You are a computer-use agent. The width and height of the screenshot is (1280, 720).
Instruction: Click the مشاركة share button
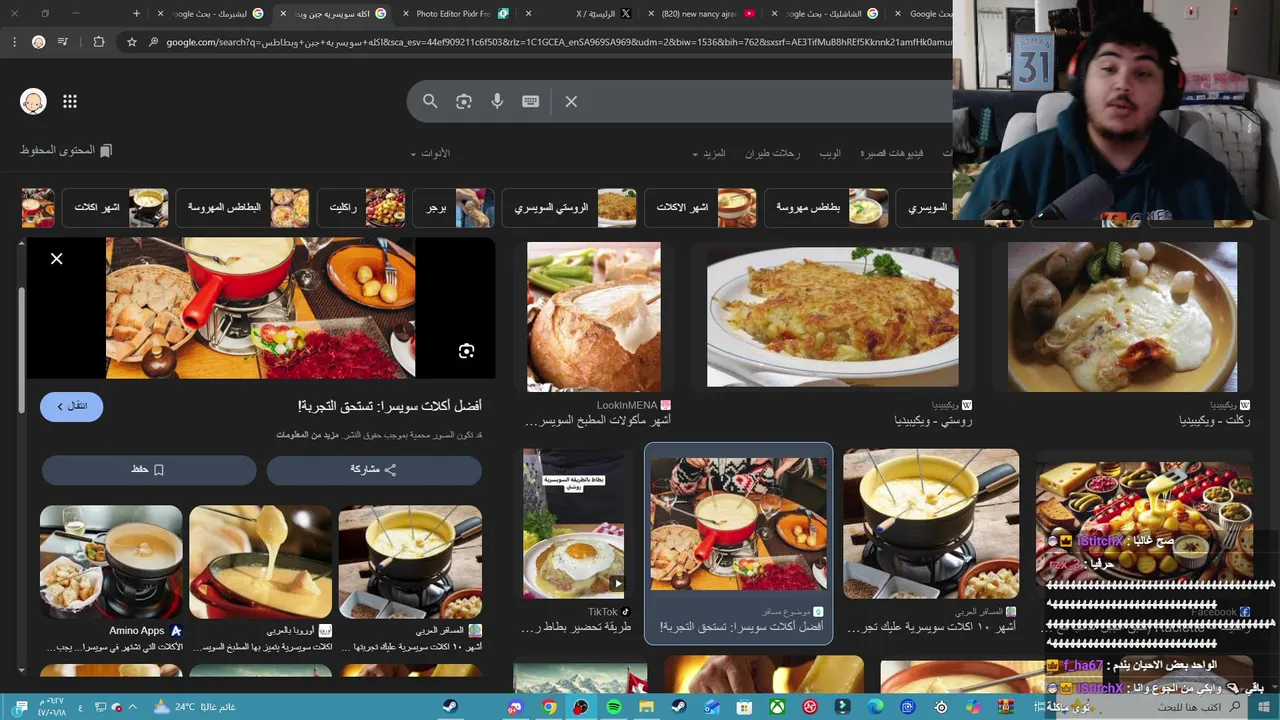click(374, 469)
